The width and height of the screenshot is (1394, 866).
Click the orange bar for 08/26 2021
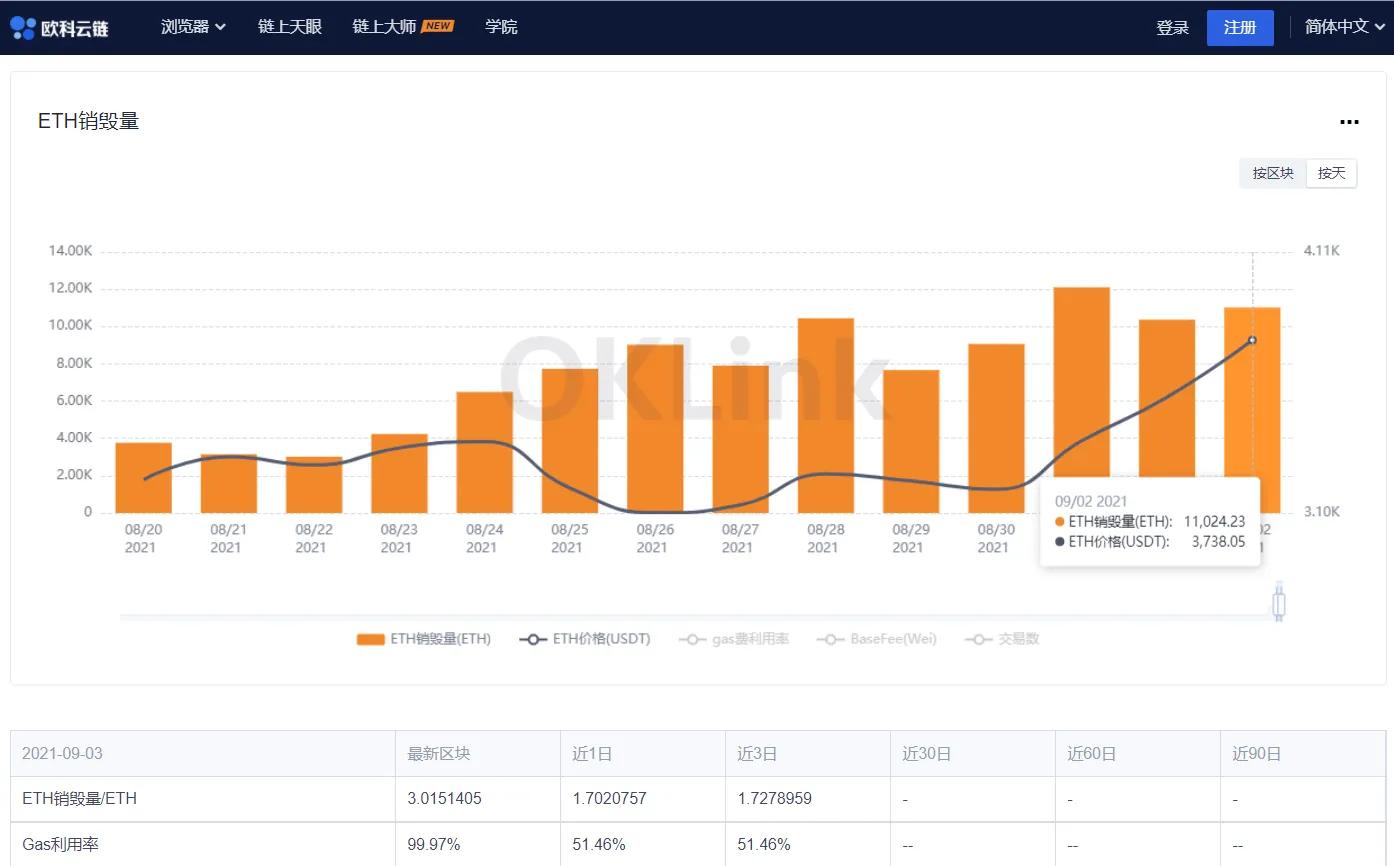[x=655, y=429]
